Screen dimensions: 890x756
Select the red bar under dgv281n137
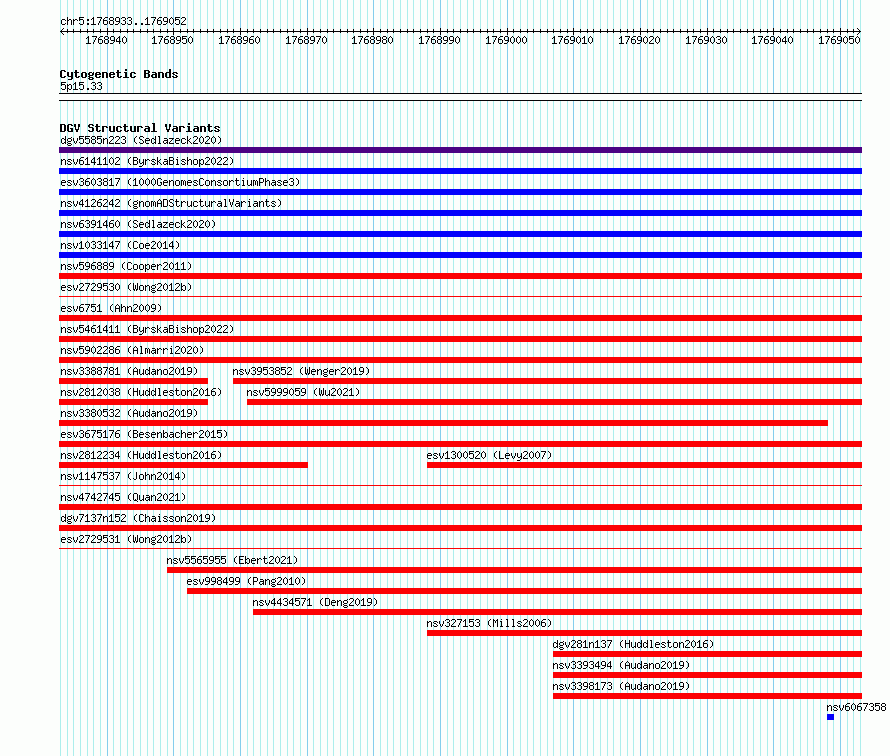tap(707, 654)
